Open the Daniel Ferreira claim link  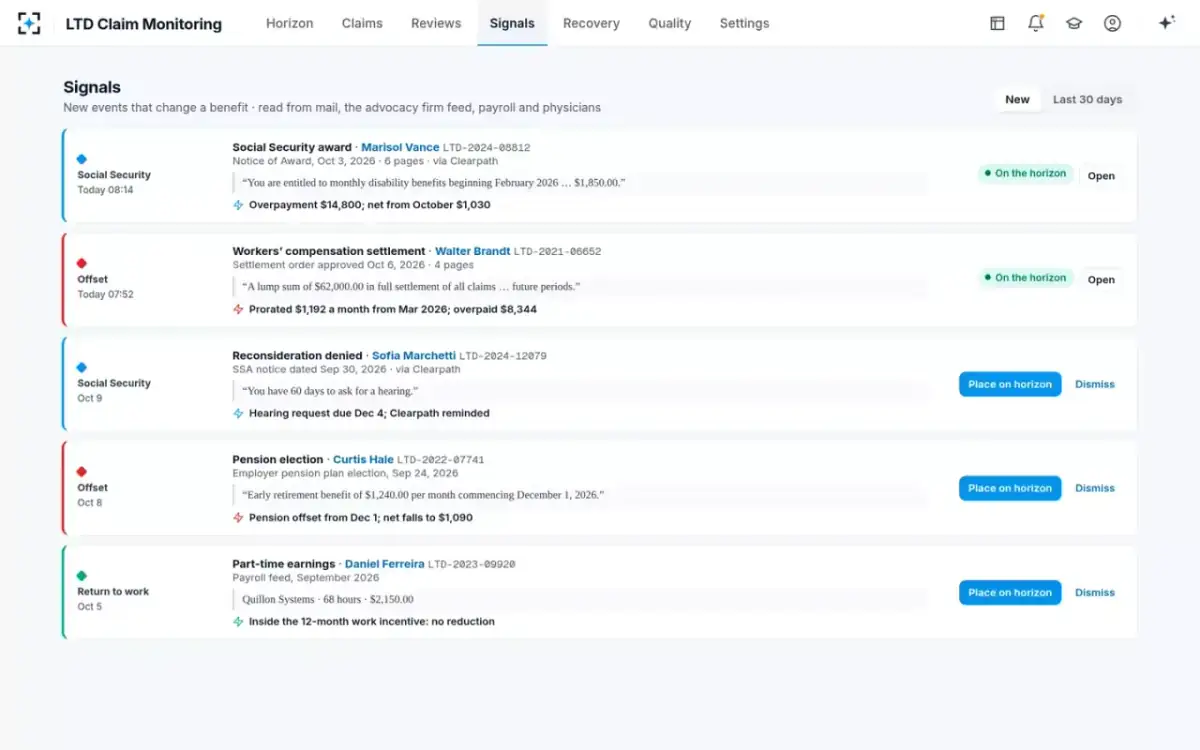coord(384,563)
